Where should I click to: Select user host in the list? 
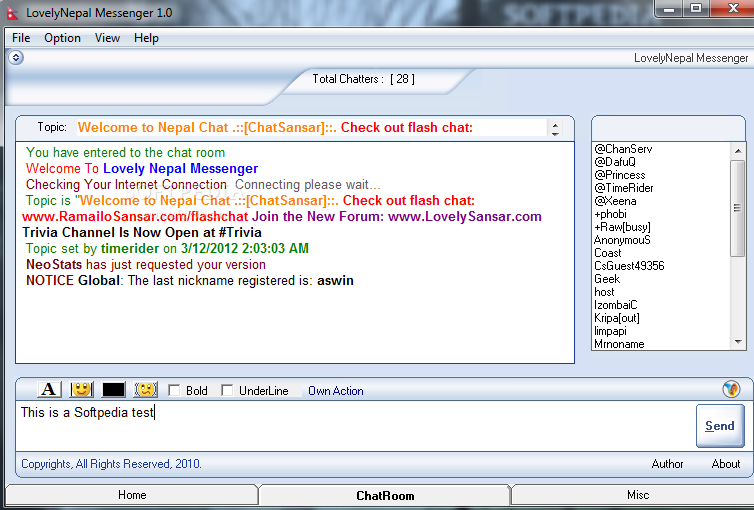tap(604, 292)
